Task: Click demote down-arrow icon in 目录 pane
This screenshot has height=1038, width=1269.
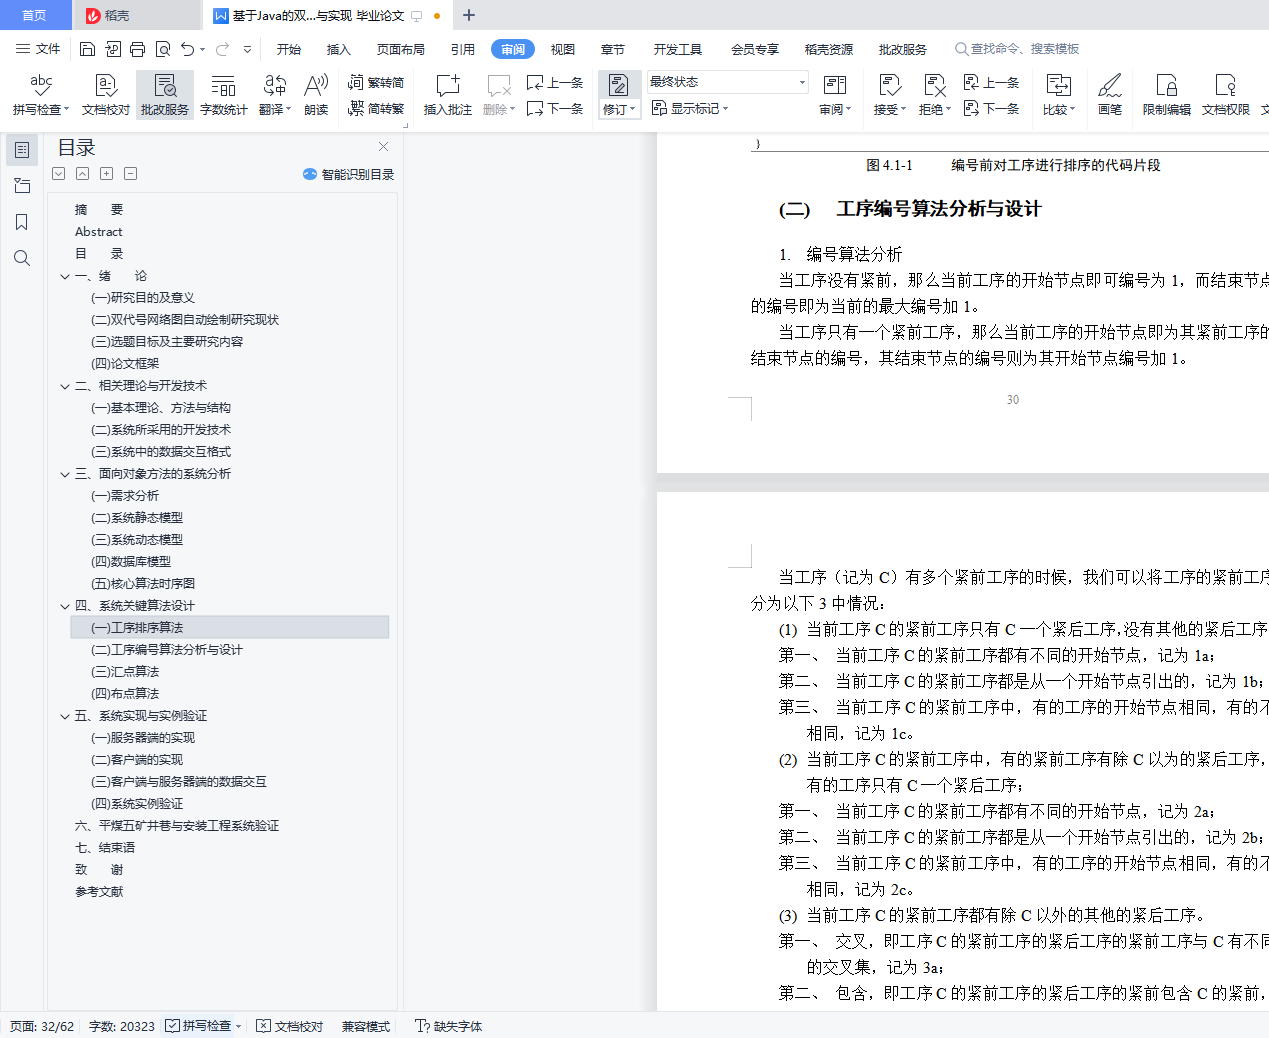Action: (59, 174)
